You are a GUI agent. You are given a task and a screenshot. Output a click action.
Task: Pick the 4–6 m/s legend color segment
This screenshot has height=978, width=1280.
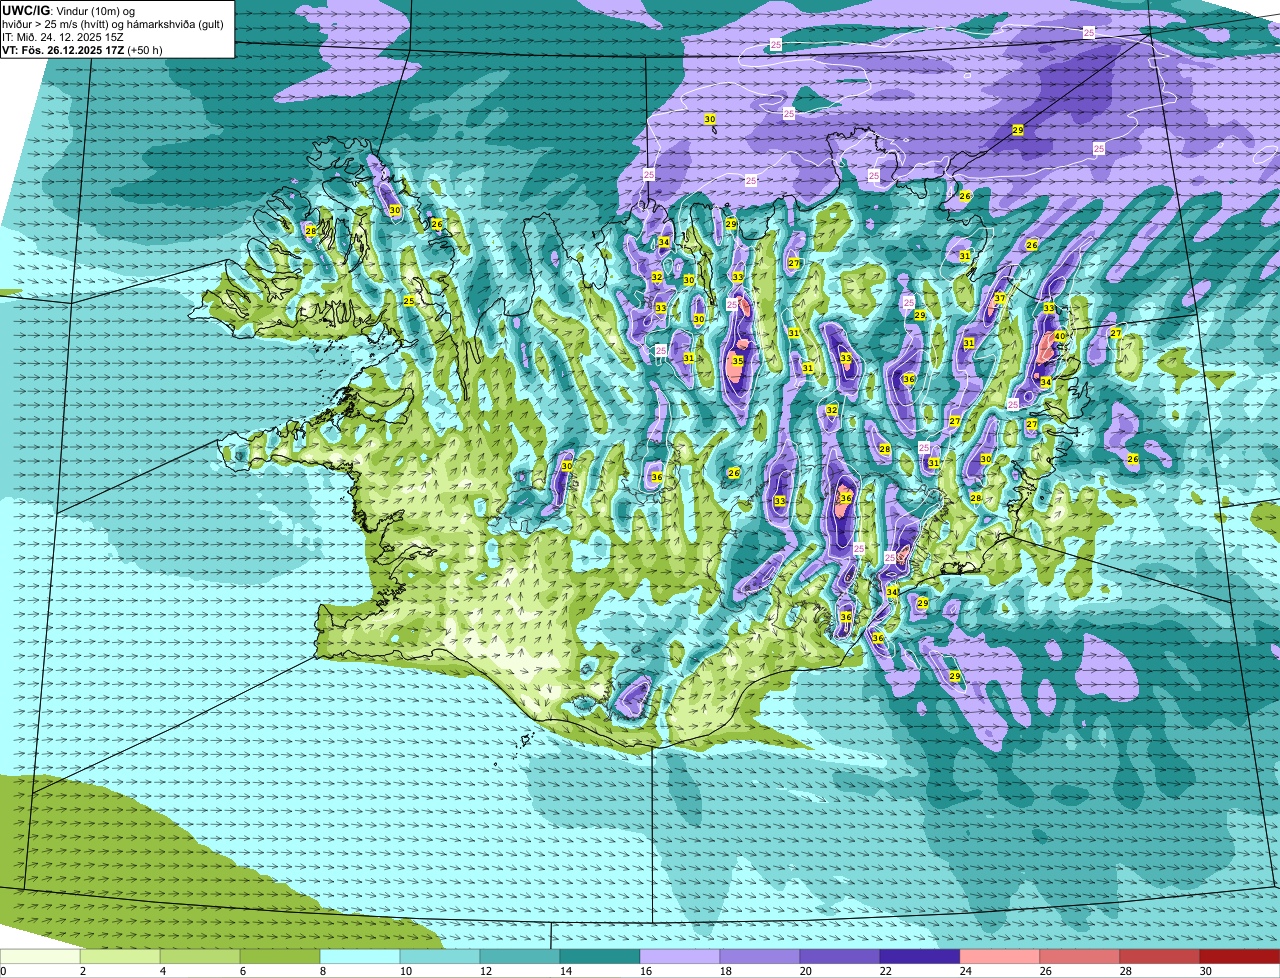pos(200,956)
